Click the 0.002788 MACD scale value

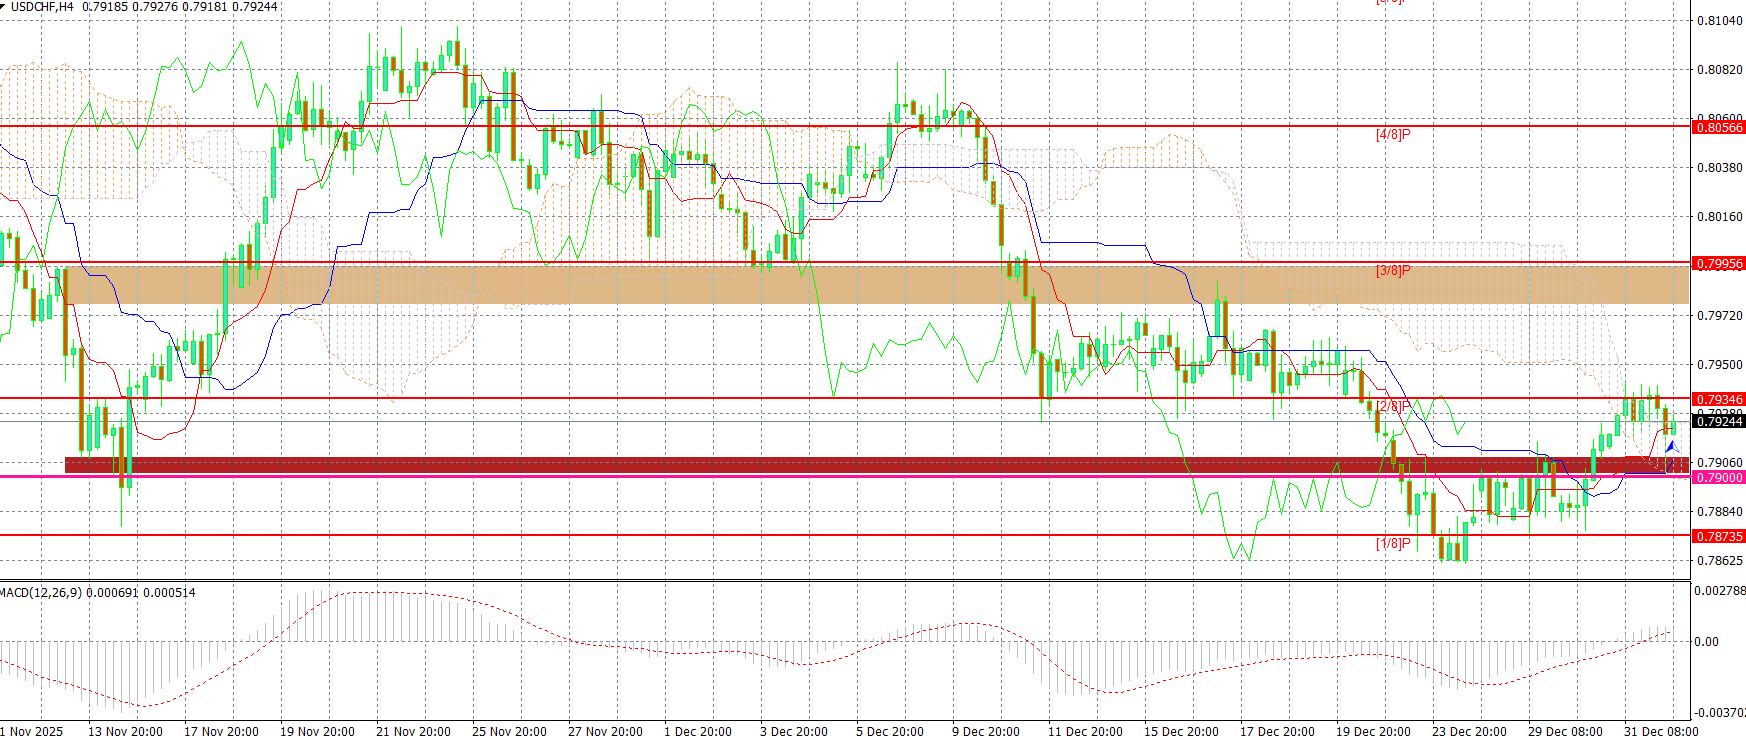(1720, 591)
